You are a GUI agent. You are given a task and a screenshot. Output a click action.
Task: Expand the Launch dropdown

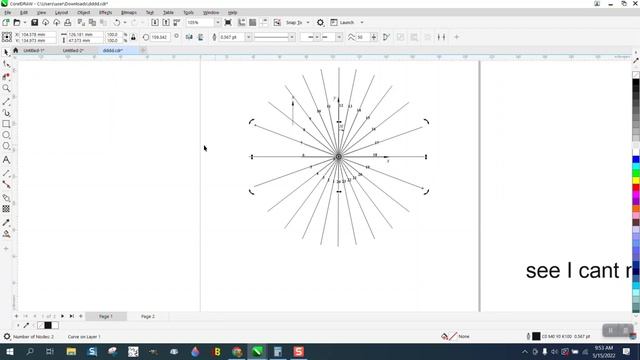(362, 22)
